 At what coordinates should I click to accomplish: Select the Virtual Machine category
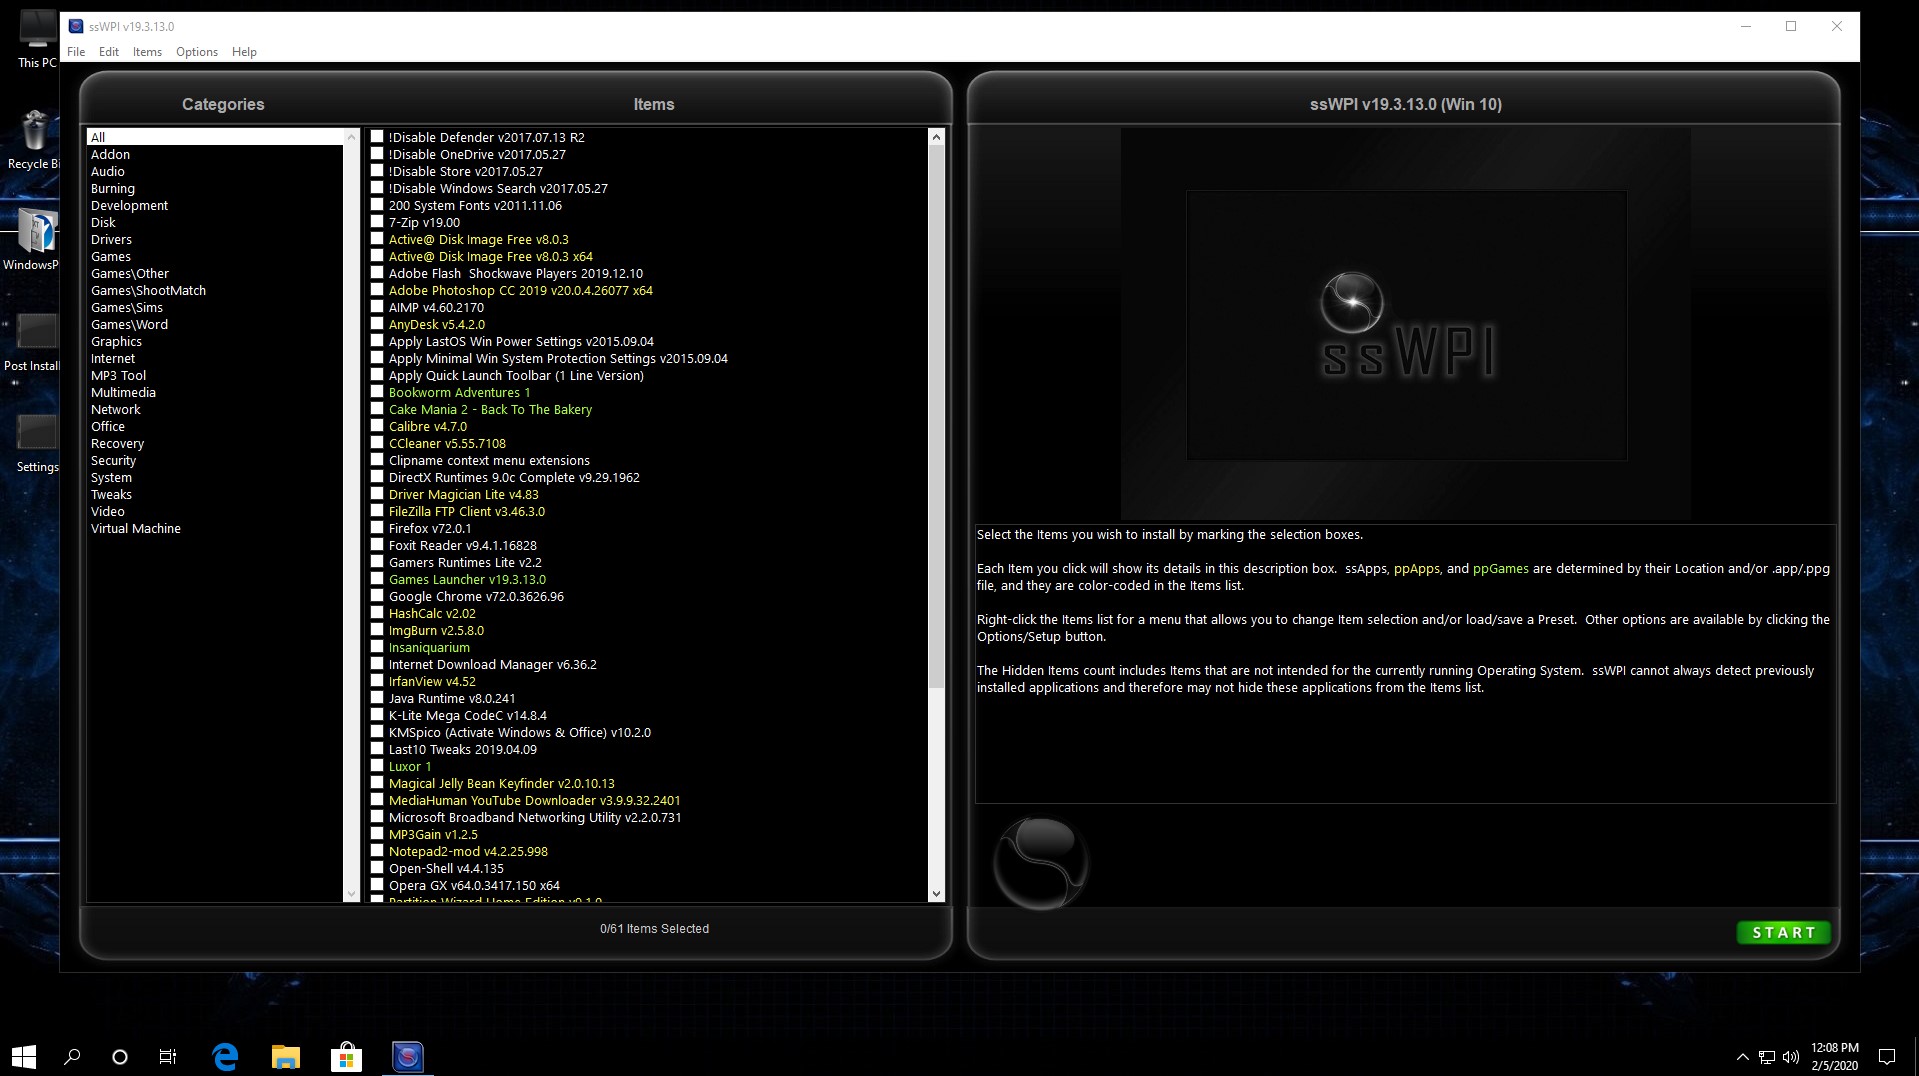(136, 528)
